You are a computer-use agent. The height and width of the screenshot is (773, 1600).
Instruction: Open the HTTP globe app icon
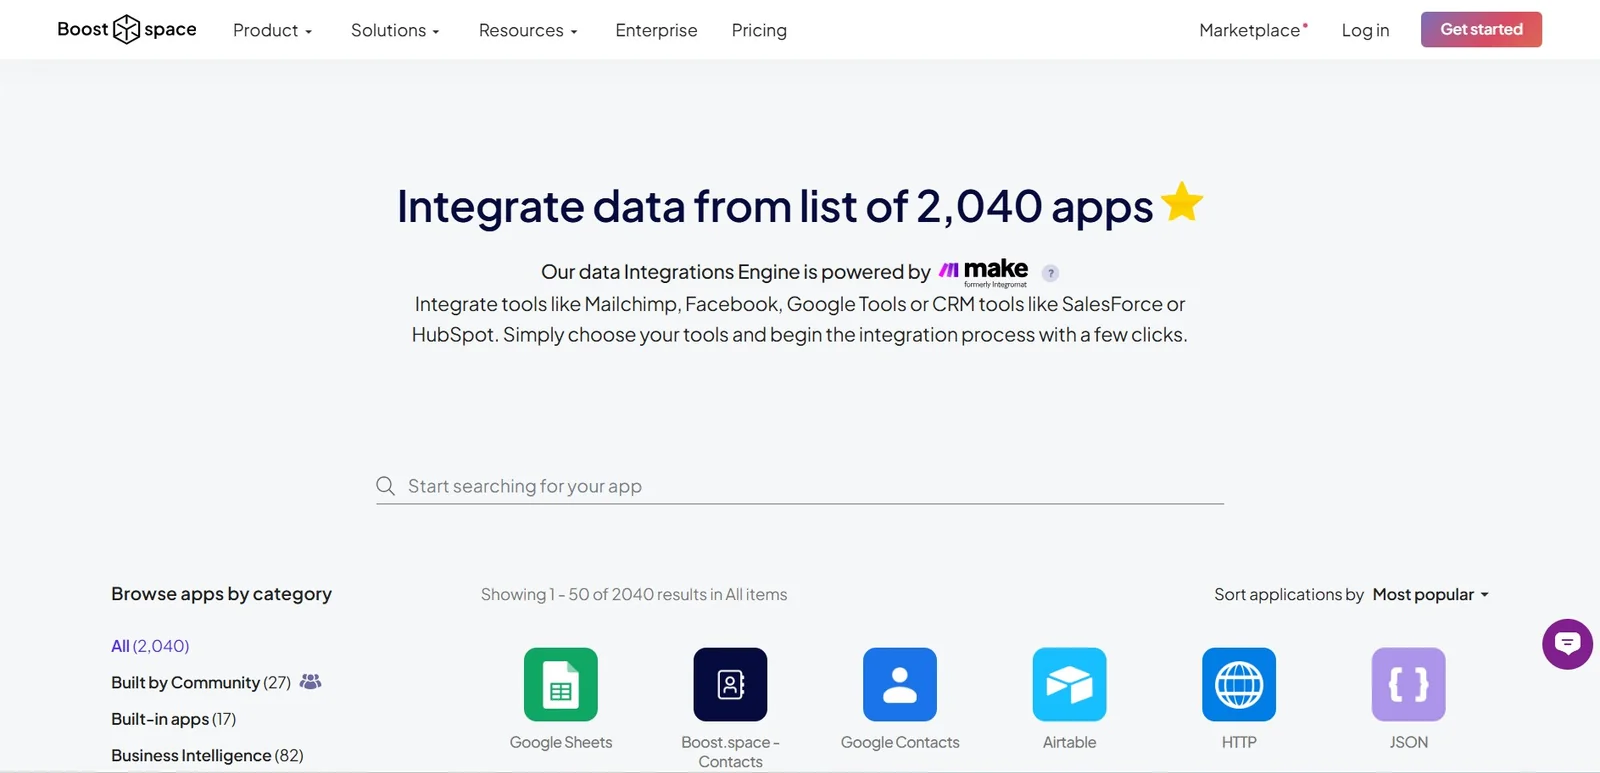(1239, 684)
